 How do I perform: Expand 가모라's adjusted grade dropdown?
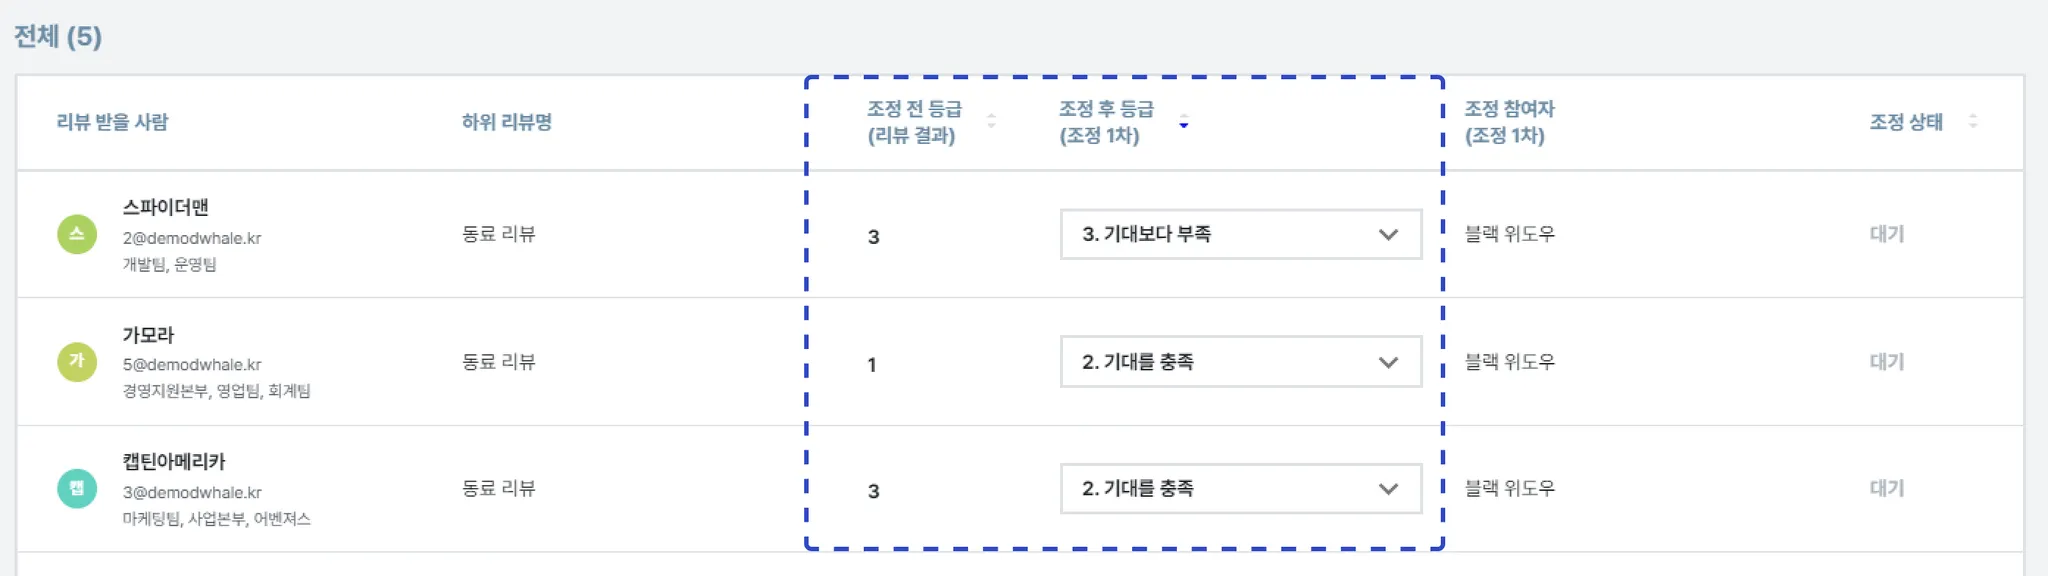click(1240, 362)
